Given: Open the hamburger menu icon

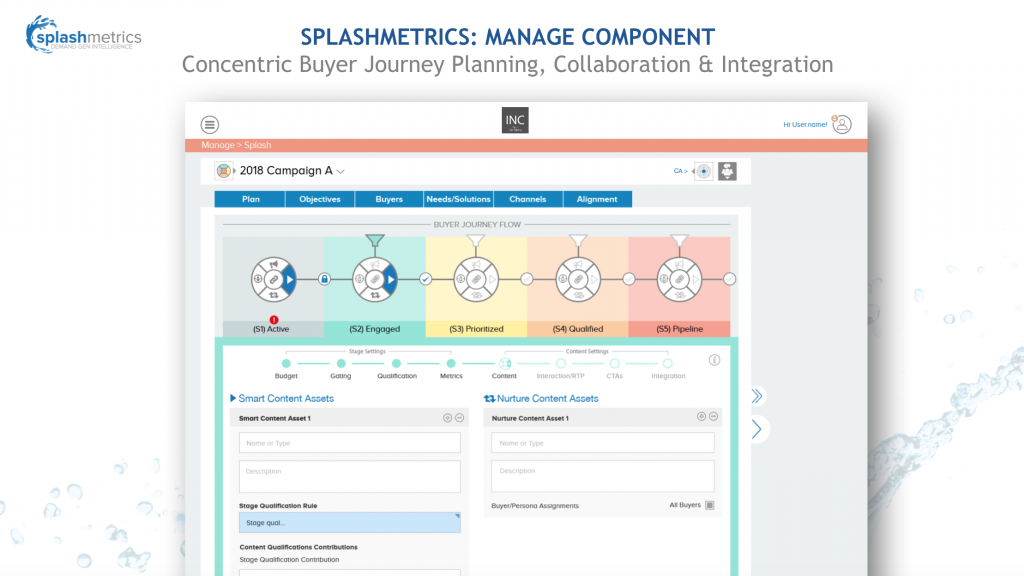Looking at the screenshot, I should pyautogui.click(x=210, y=124).
